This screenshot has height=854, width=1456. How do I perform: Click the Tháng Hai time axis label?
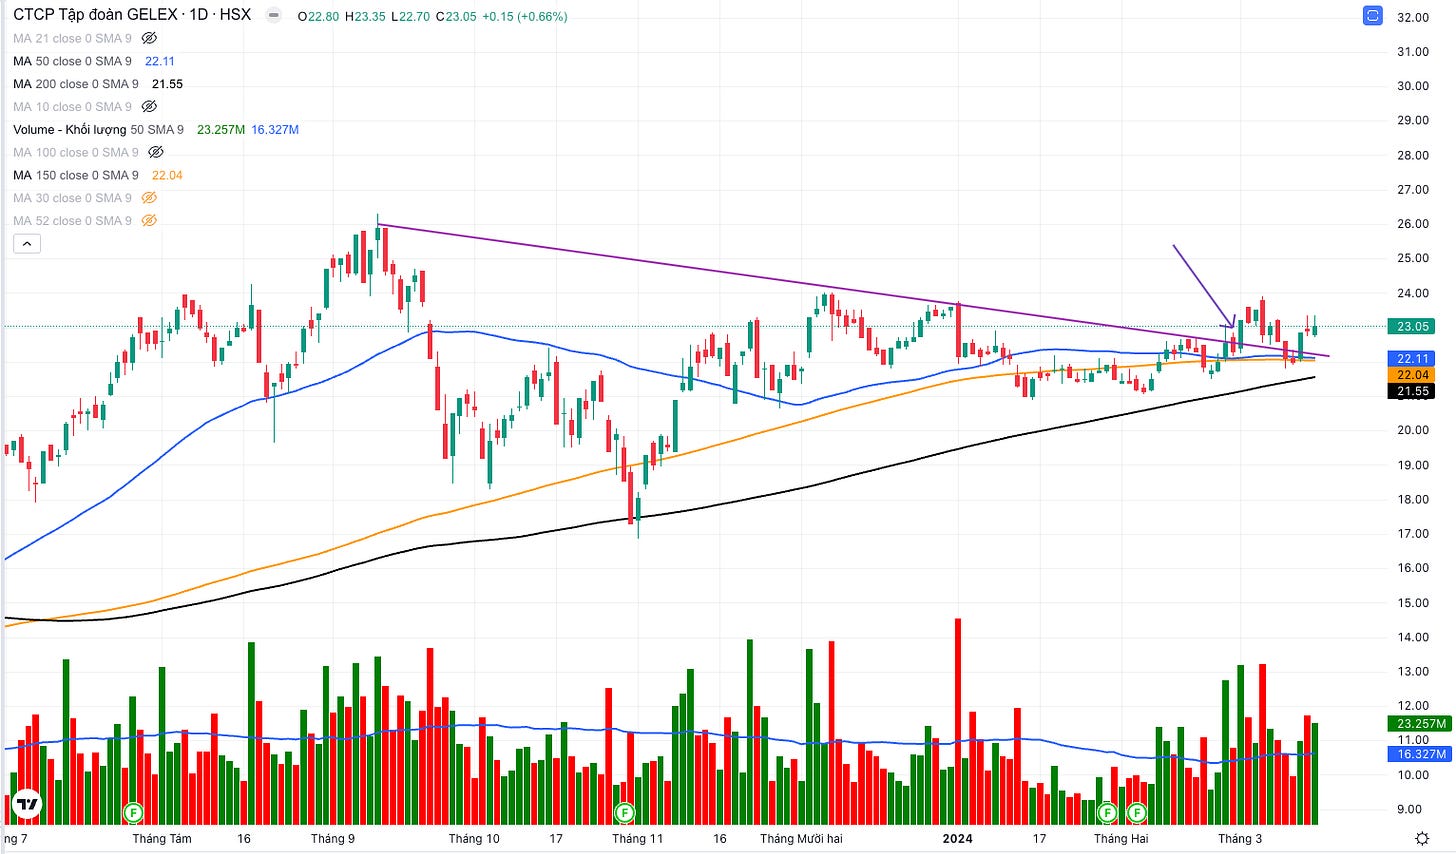(x=1121, y=838)
